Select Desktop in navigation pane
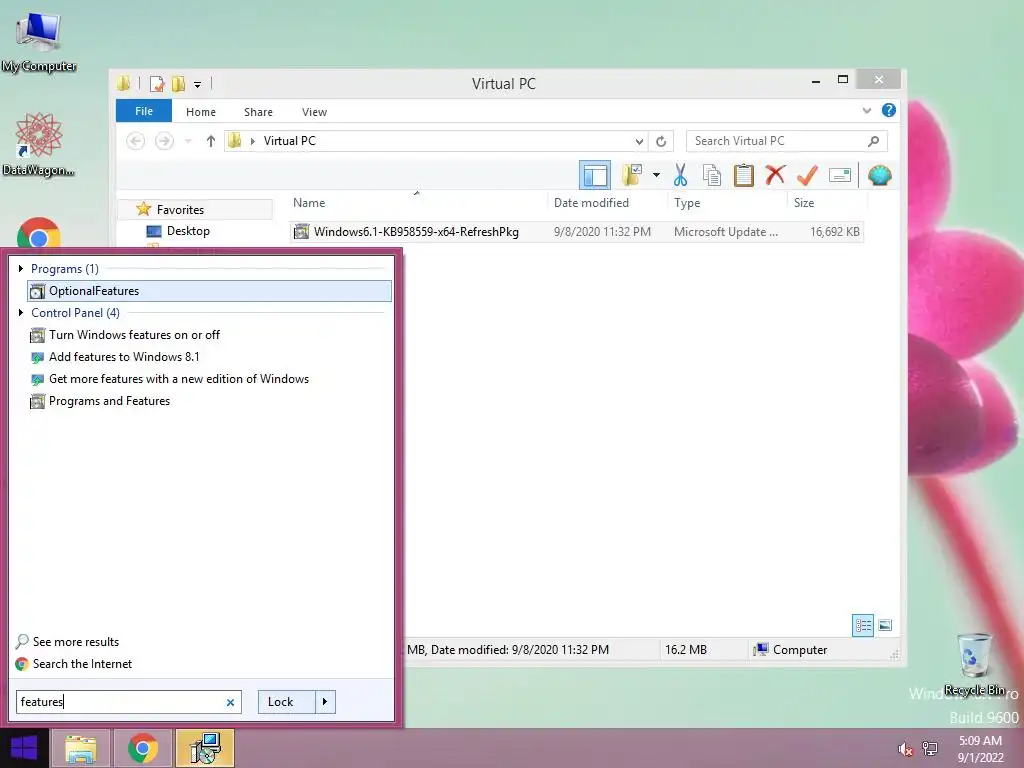 point(187,231)
